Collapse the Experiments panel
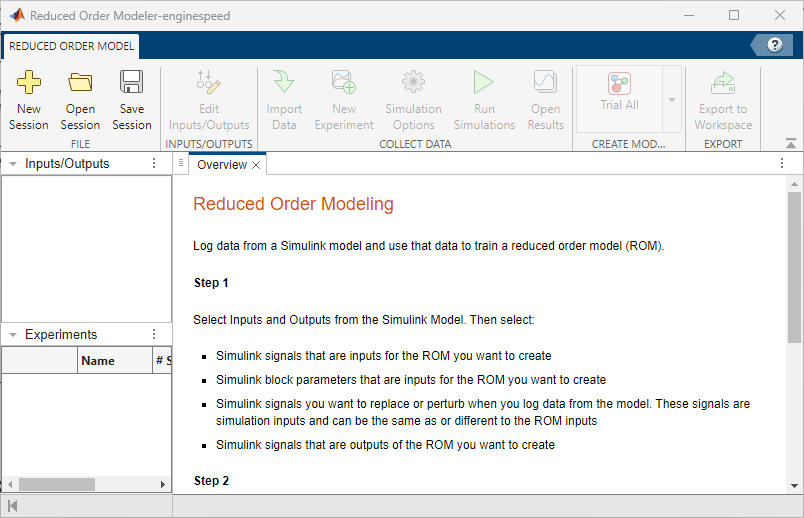 [x=13, y=335]
